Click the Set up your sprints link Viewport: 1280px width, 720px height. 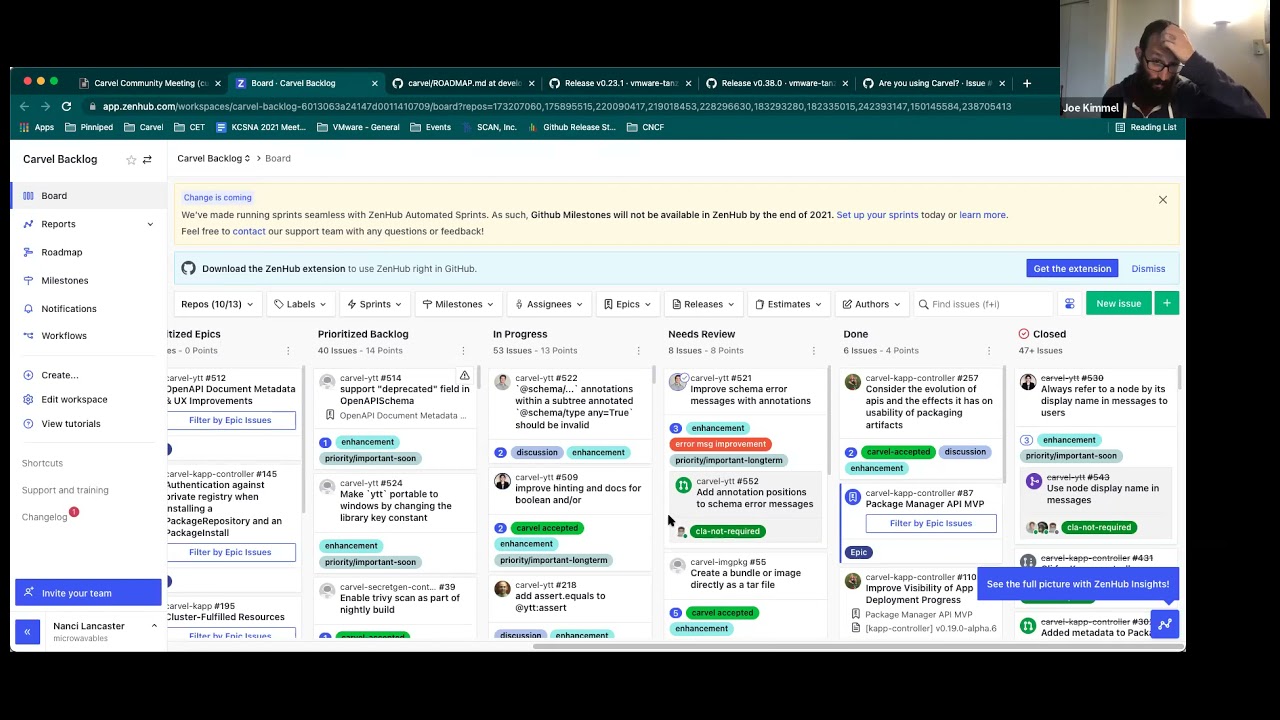(877, 215)
